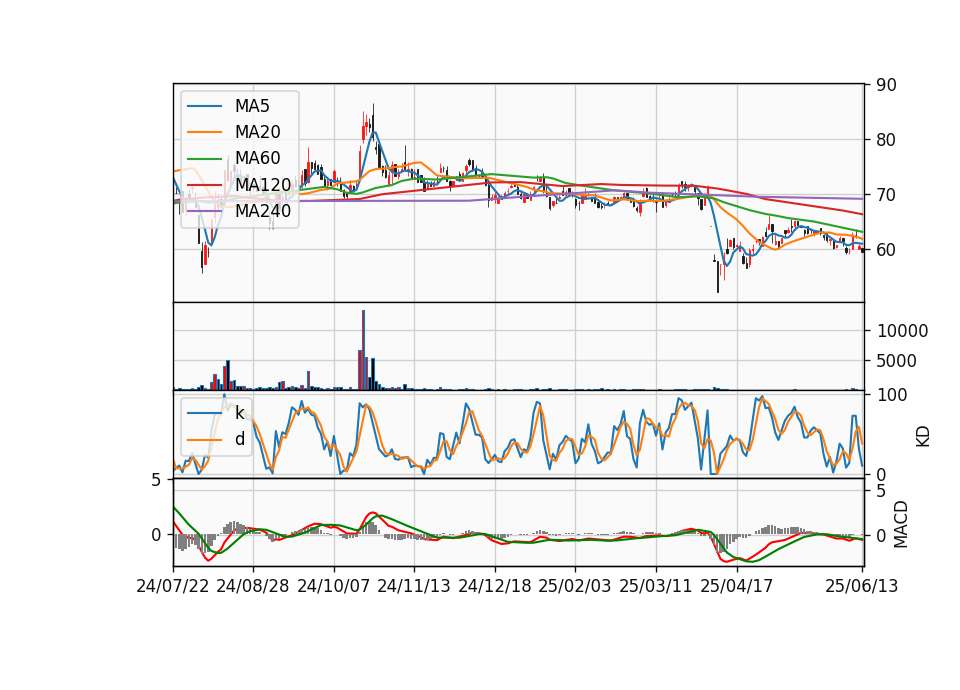Click the 24/10/07 date tick label
Screen dimensions: 960x690
point(334,586)
